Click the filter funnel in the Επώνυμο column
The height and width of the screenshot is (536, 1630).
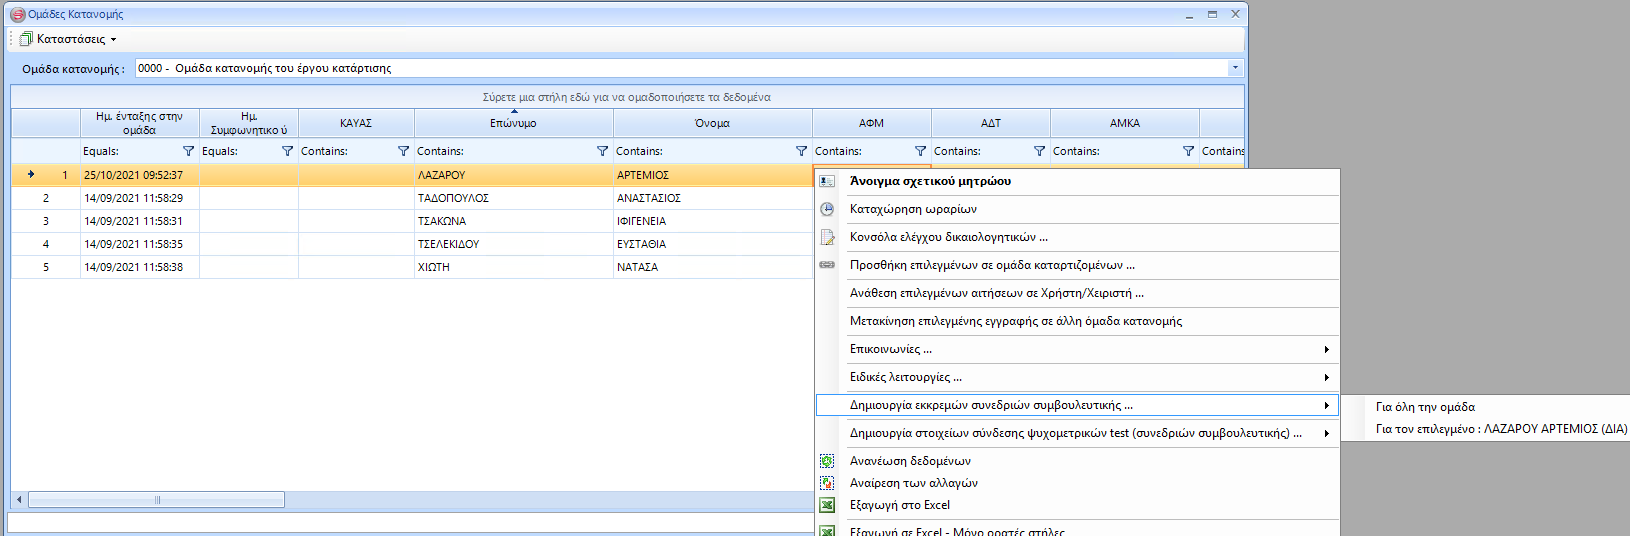click(x=602, y=151)
